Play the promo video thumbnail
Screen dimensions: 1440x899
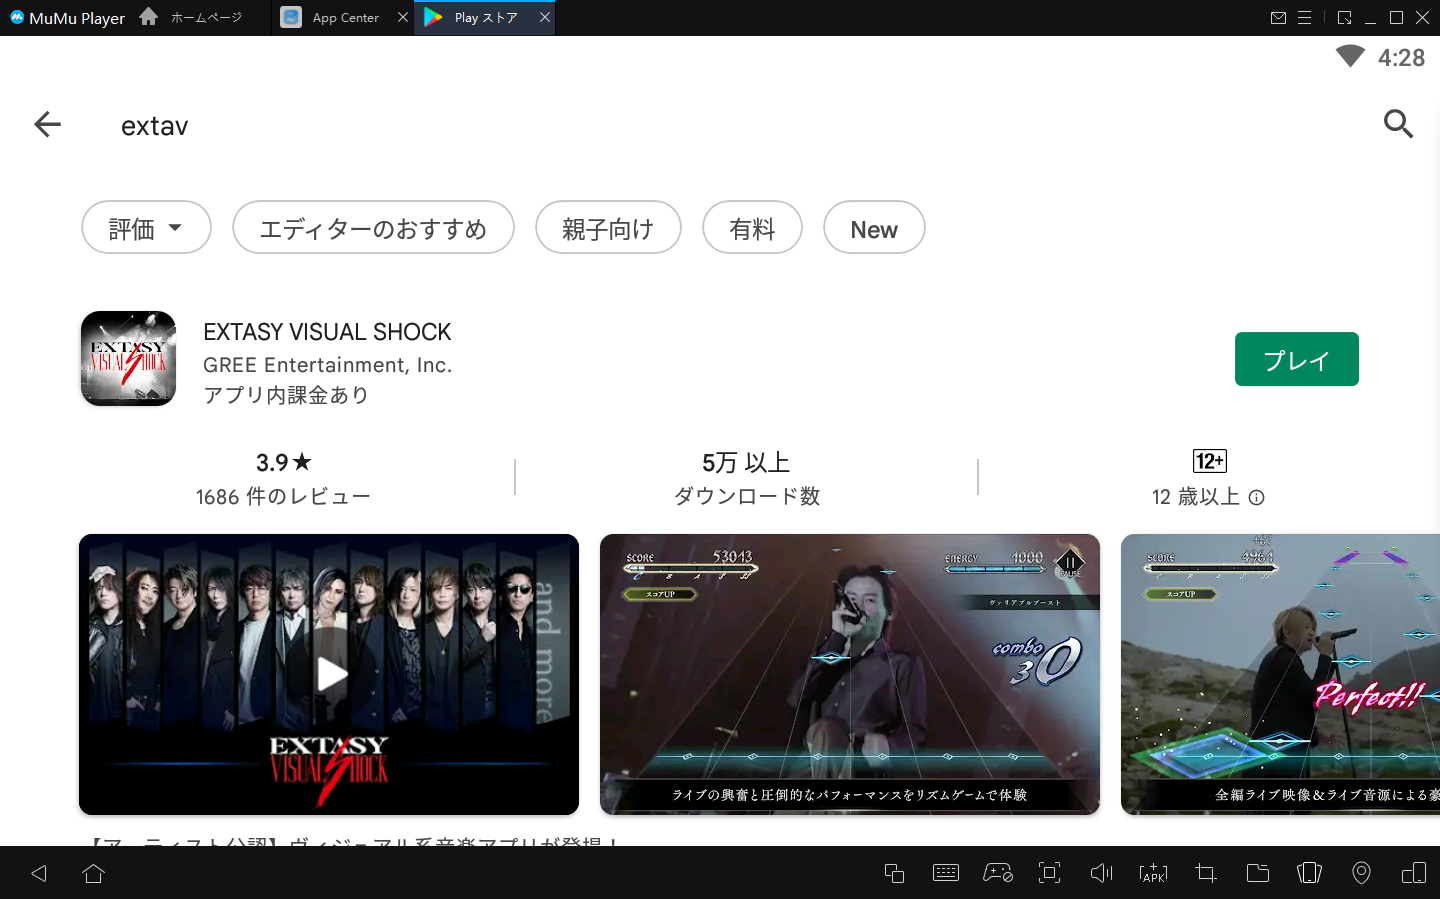(x=329, y=674)
